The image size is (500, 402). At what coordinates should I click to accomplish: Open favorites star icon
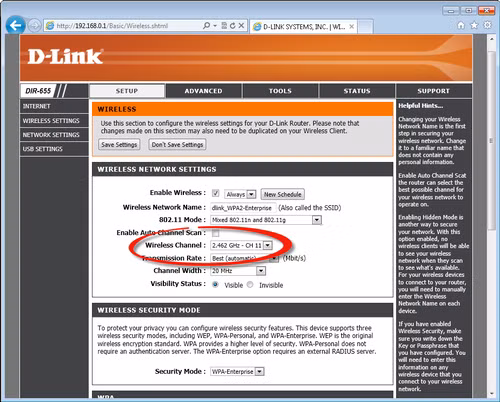point(474,25)
